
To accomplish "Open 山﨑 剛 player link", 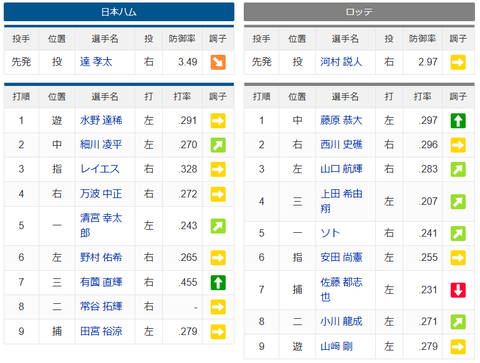I will (336, 347).
